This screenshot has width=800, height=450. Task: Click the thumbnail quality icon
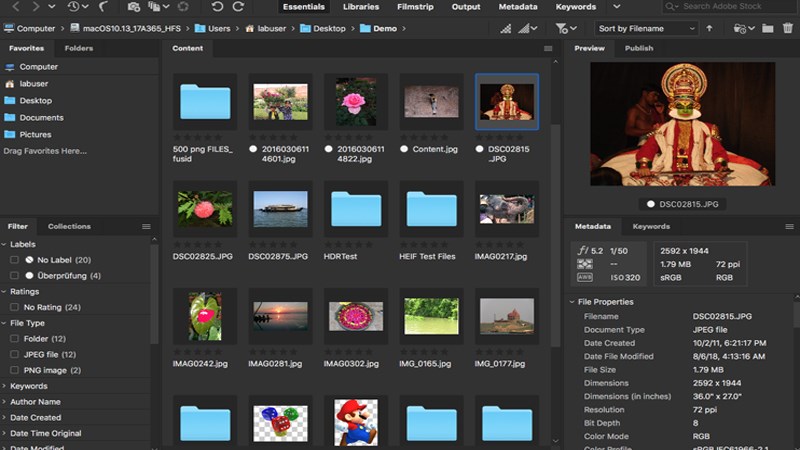pos(506,29)
